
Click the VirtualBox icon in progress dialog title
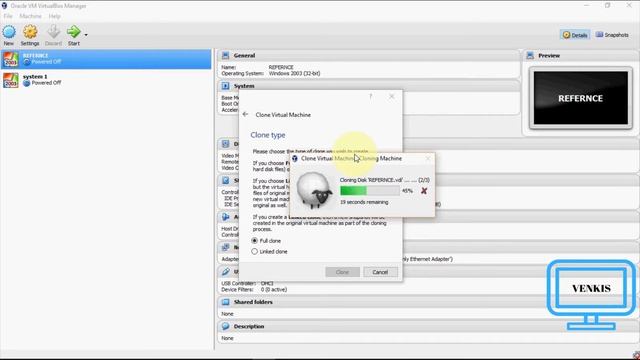pos(295,158)
